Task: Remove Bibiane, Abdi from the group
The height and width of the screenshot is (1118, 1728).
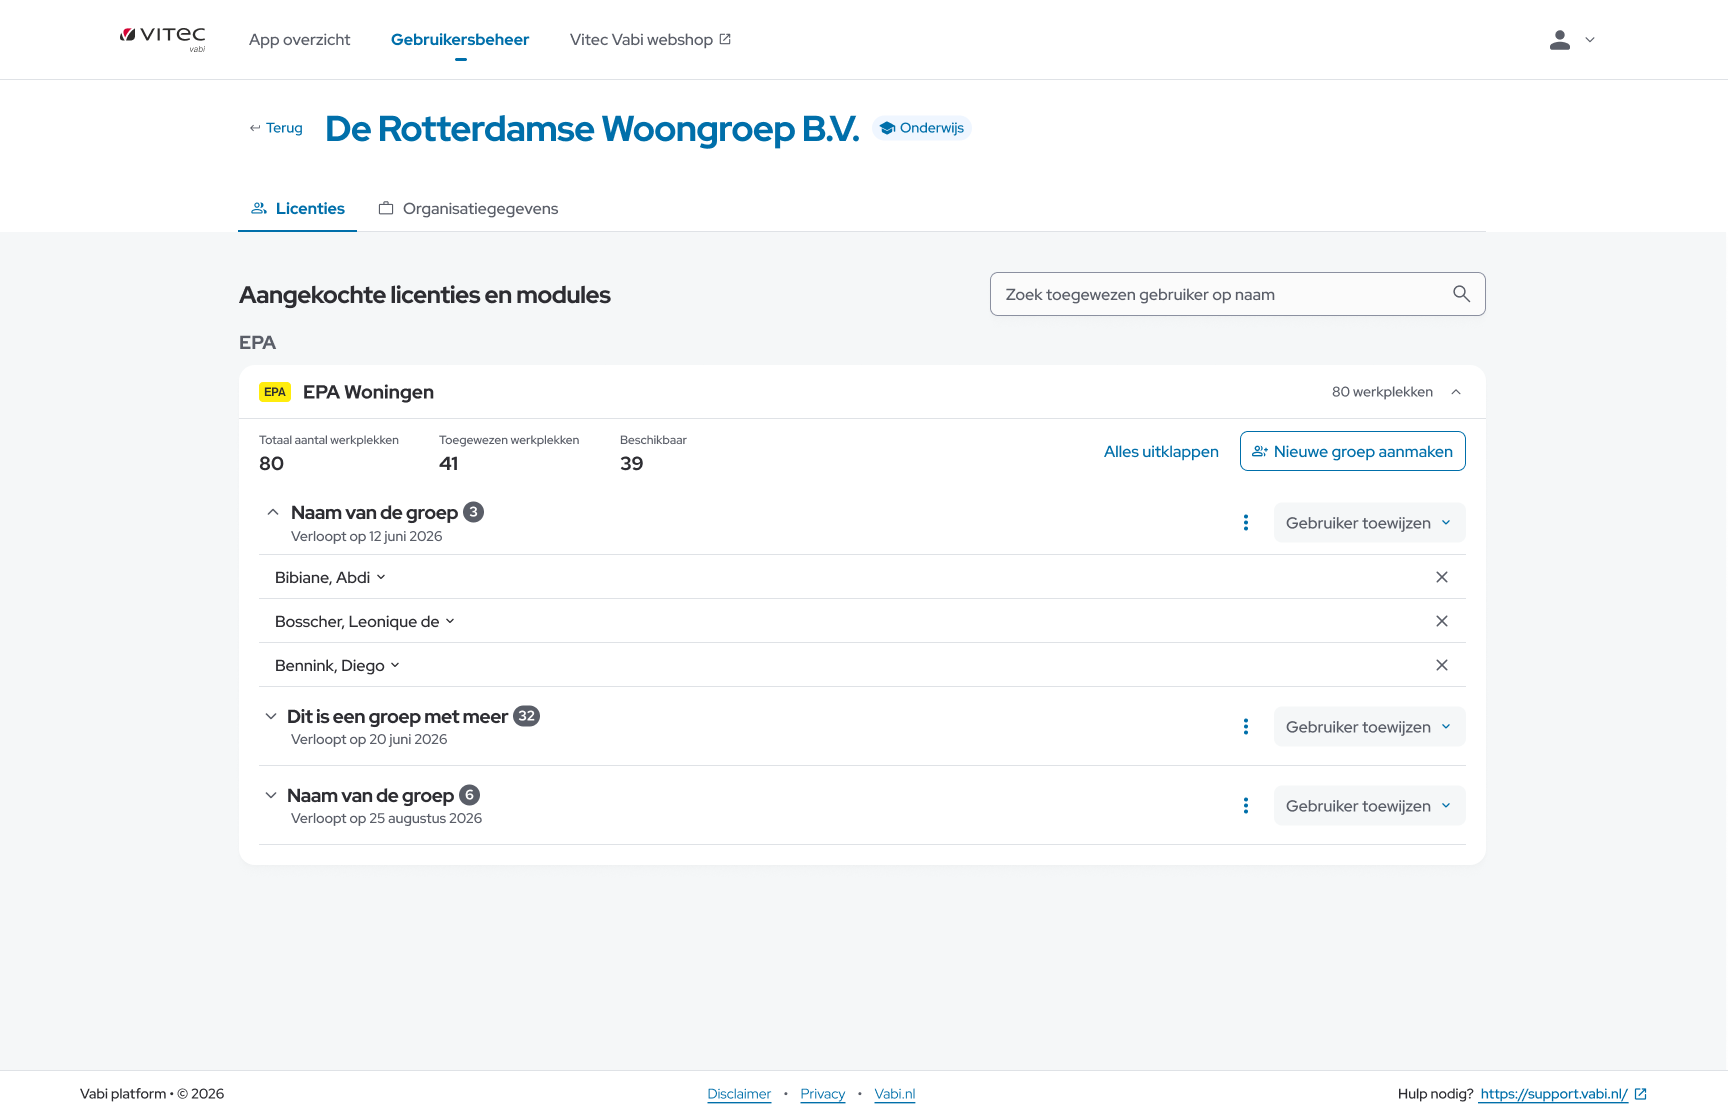Action: pyautogui.click(x=1442, y=577)
